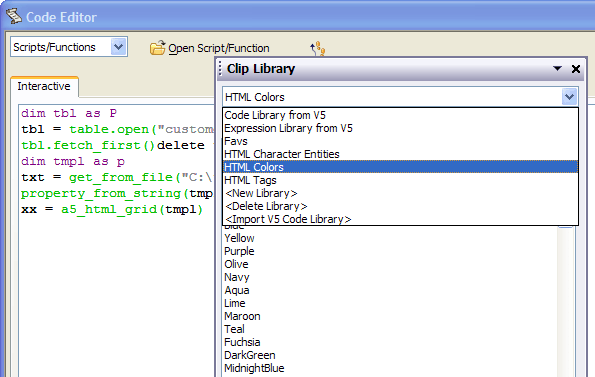The width and height of the screenshot is (595, 377).
Task: Select the Lime color clip
Action: click(235, 303)
